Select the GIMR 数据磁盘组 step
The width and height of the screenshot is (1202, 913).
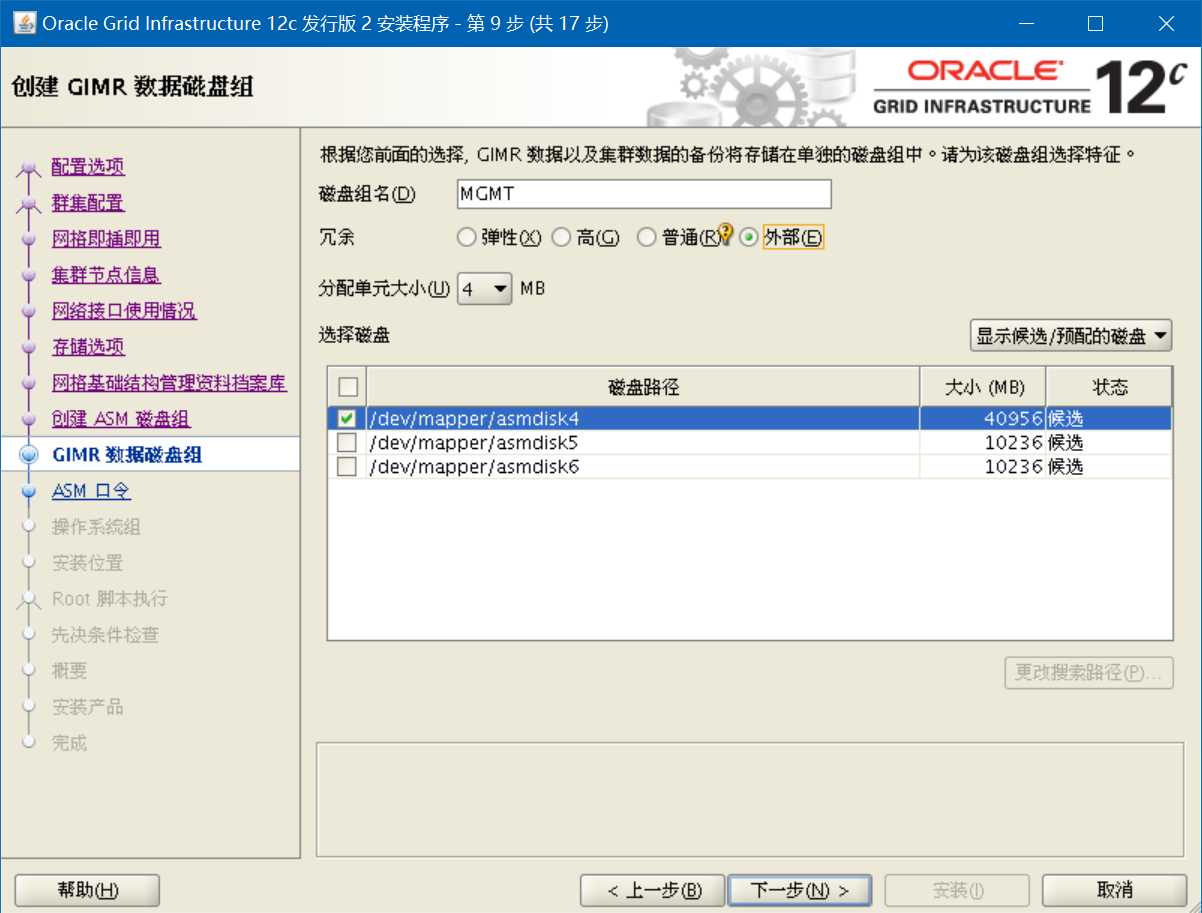tap(127, 455)
